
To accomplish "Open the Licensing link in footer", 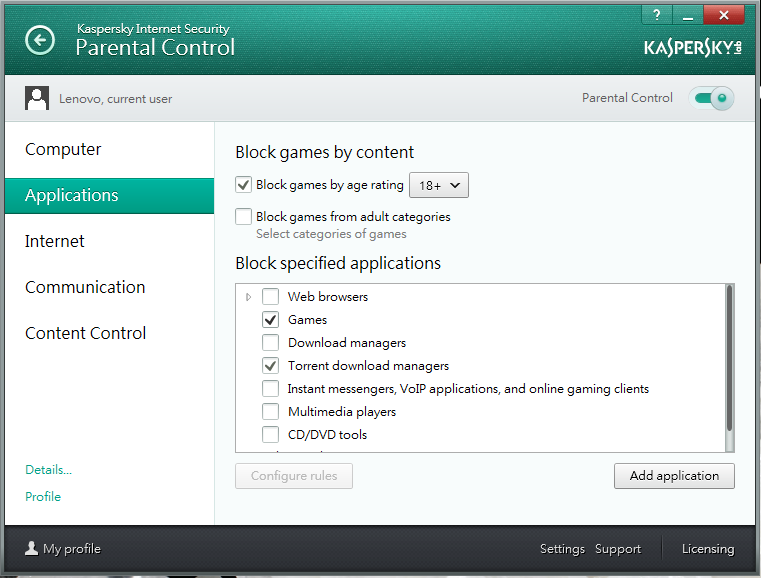I will click(x=707, y=549).
